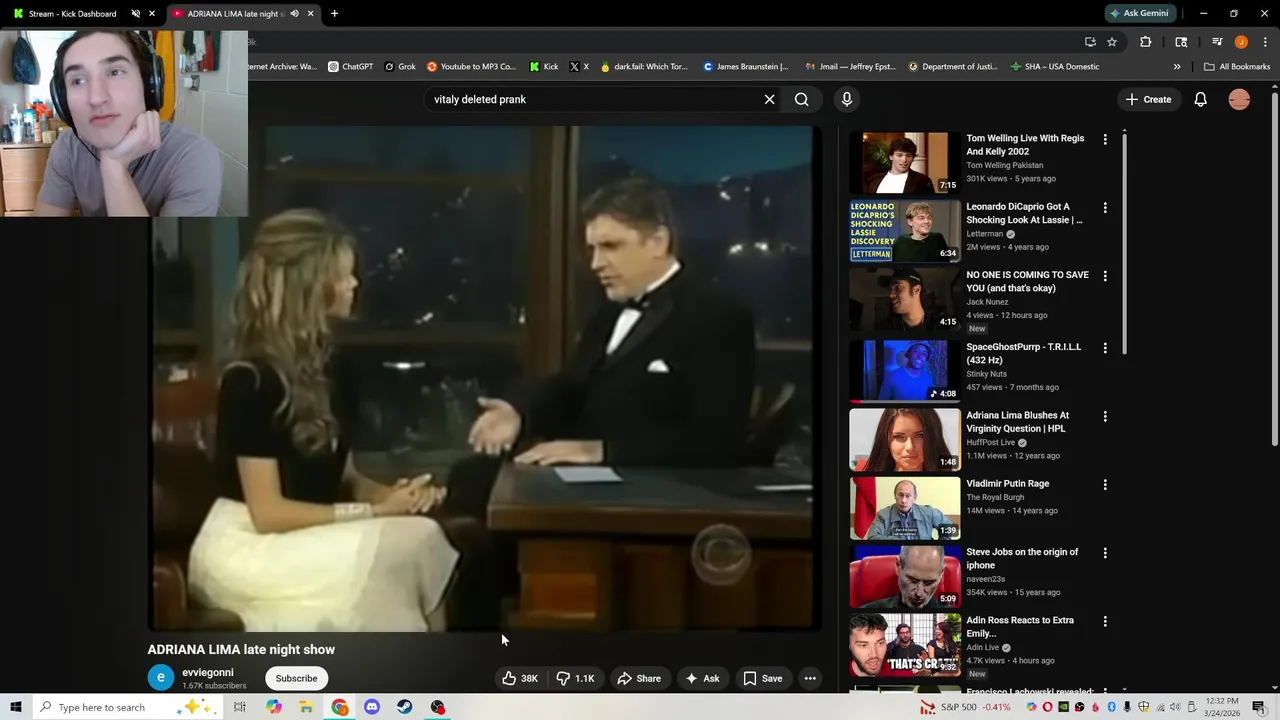Open options menu for SpaceGhostPurrp video

(1105, 347)
